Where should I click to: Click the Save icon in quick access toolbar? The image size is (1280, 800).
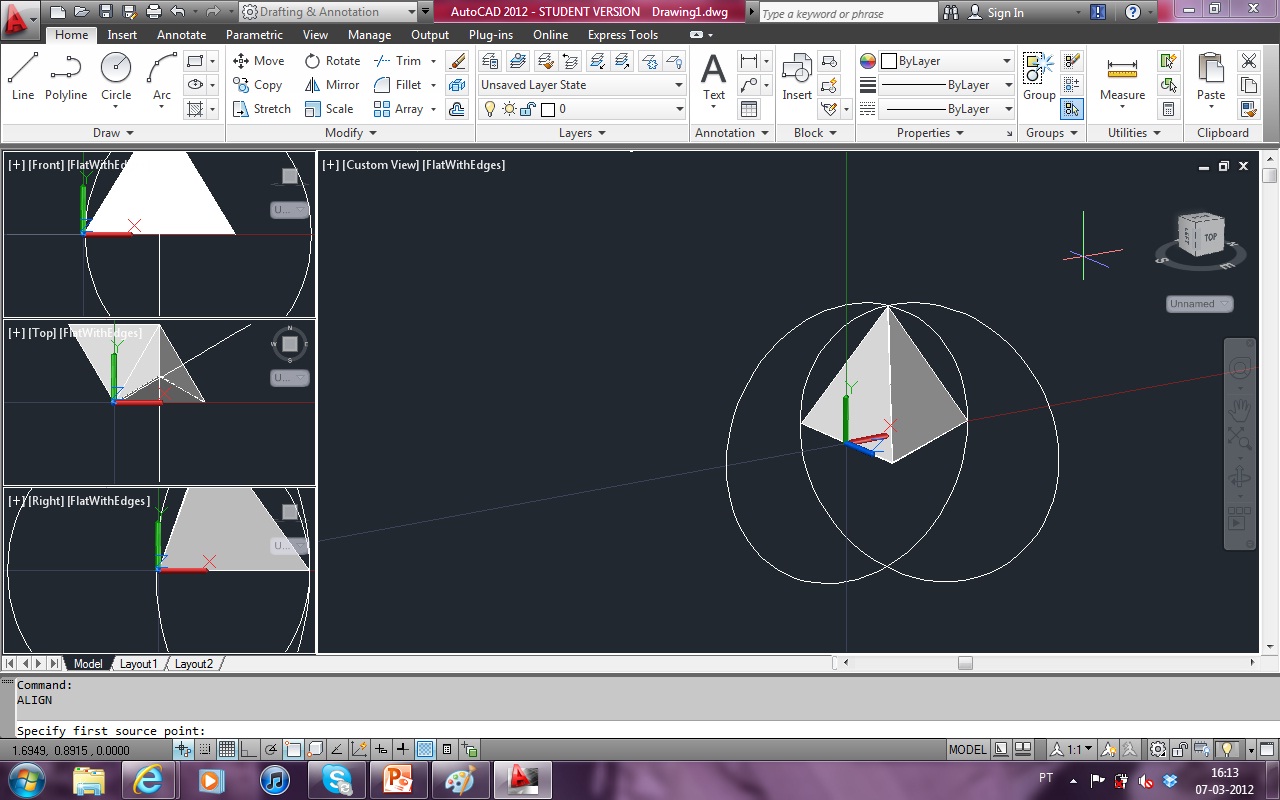(106, 12)
